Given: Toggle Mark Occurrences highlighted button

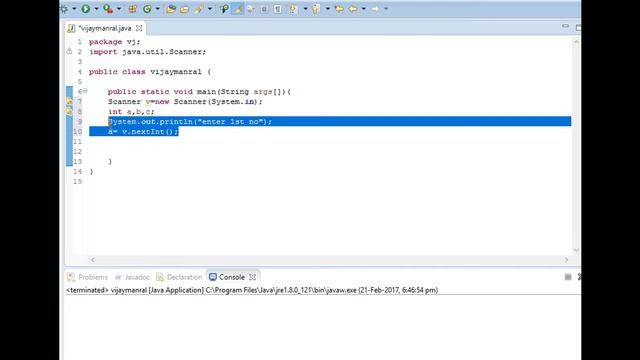Looking at the screenshot, I should pyautogui.click(x=238, y=9).
